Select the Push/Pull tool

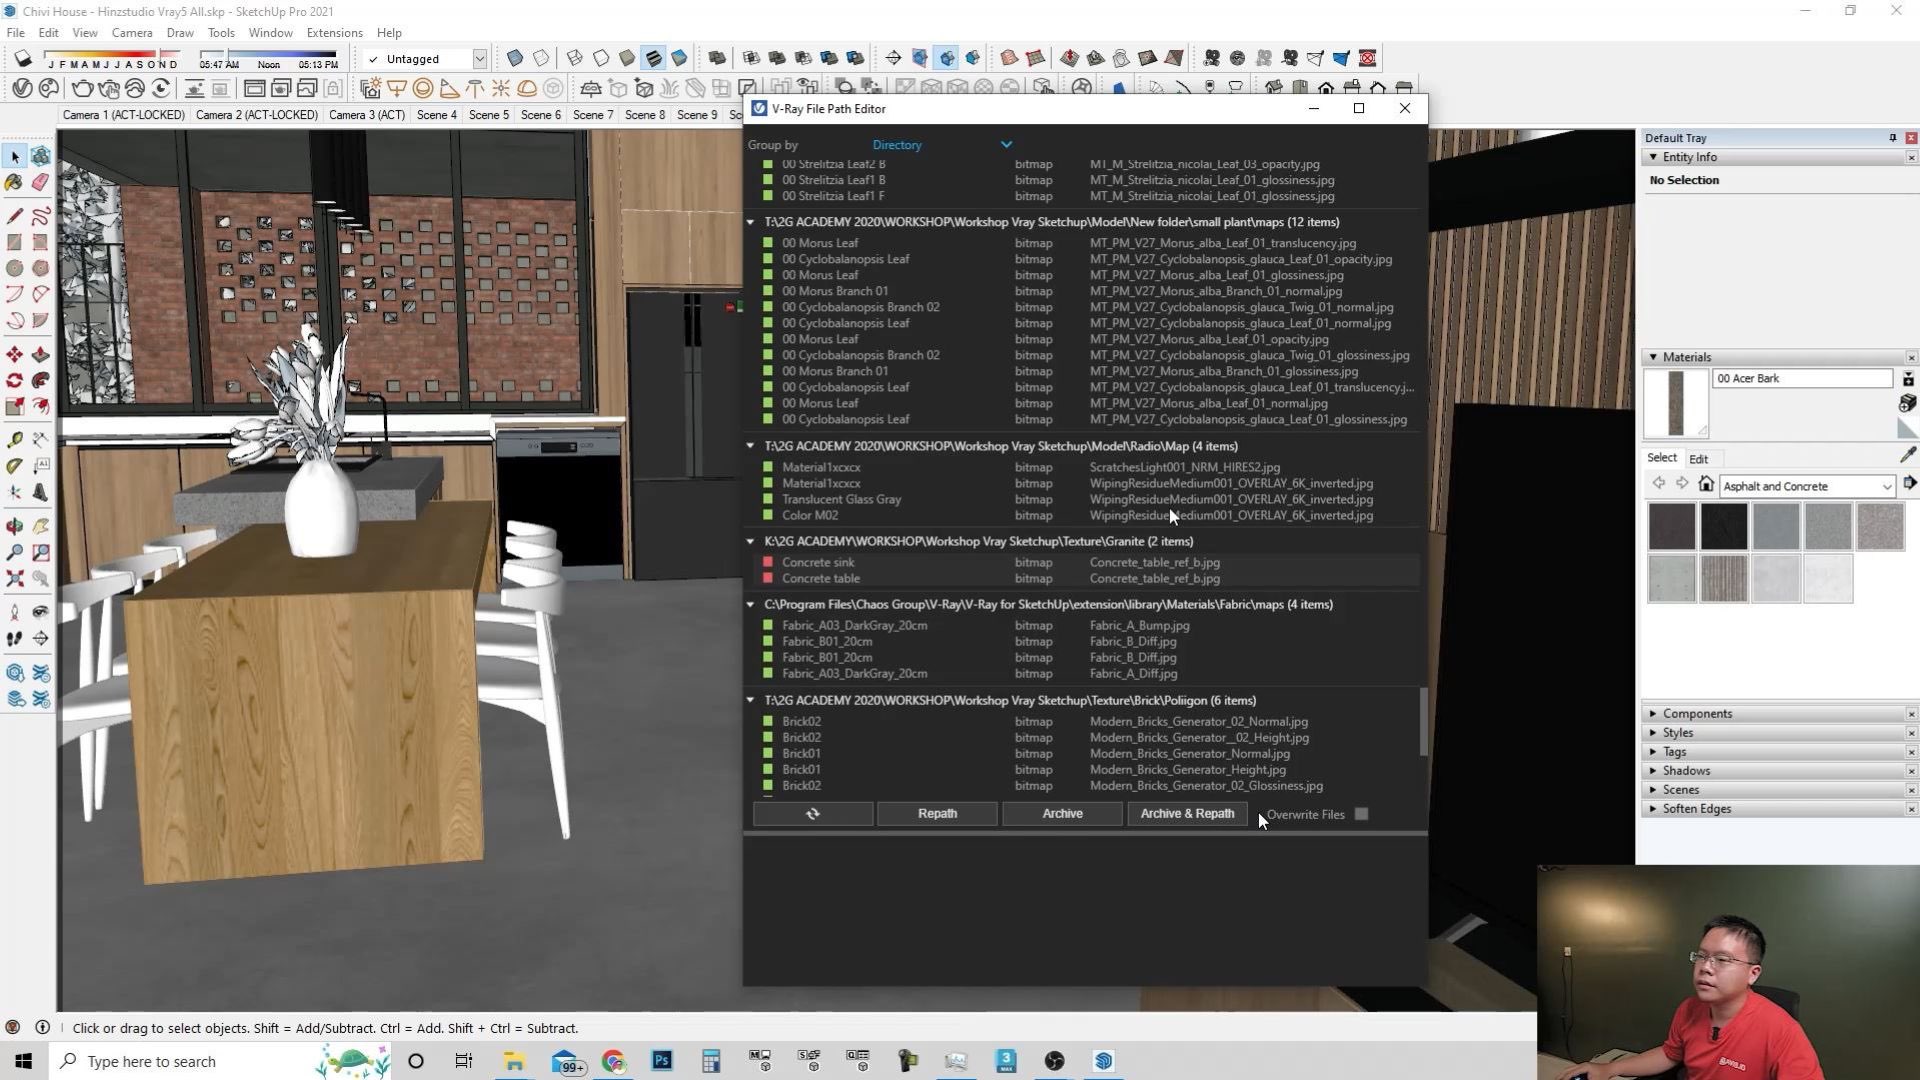click(40, 355)
